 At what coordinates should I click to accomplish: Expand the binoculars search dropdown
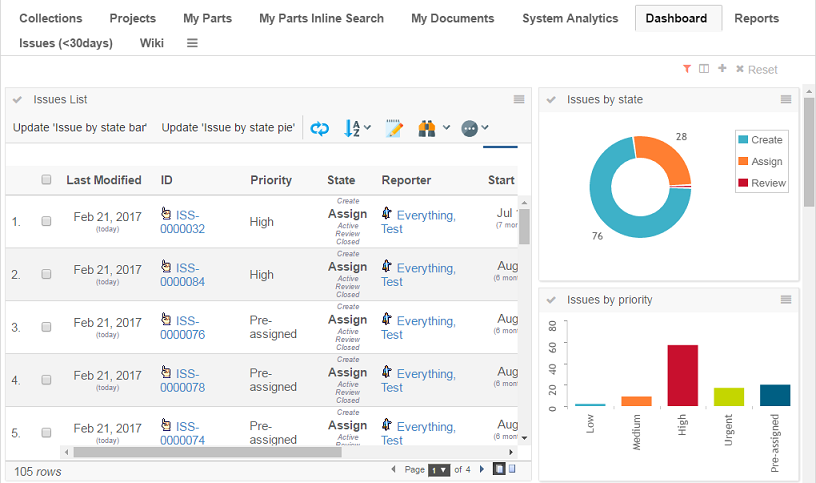pyautogui.click(x=433, y=128)
